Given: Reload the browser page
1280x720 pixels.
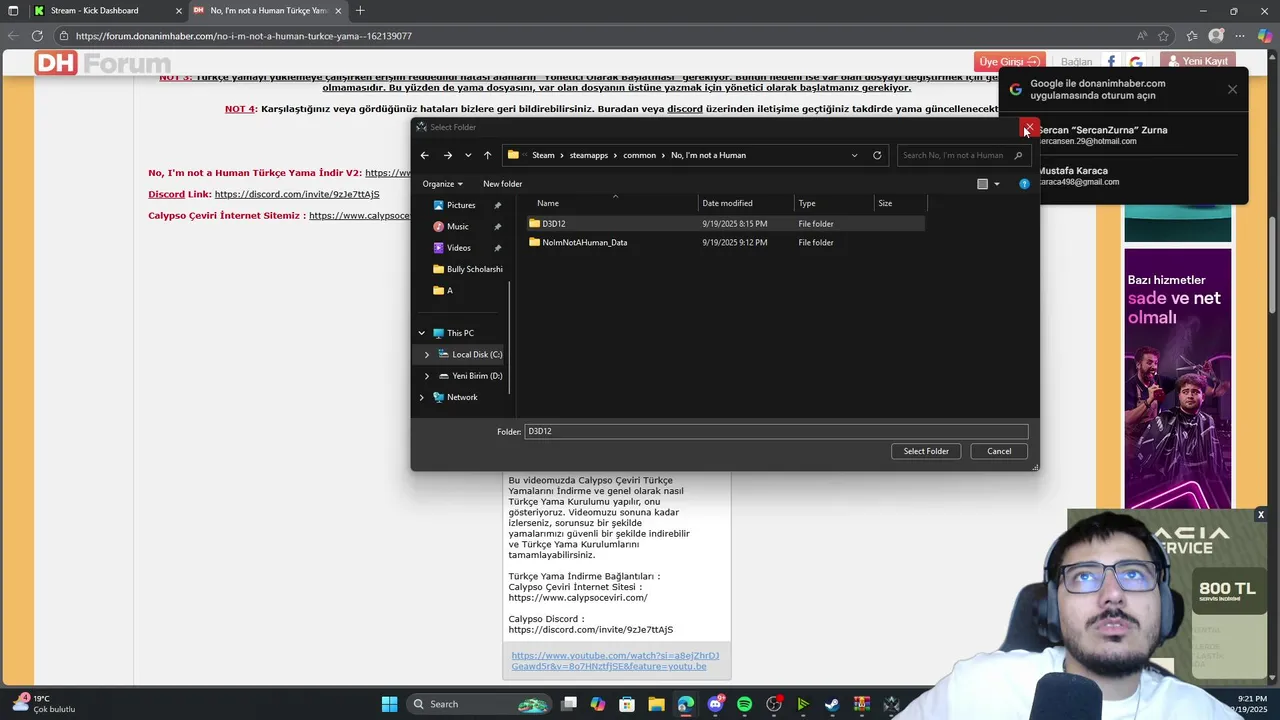Looking at the screenshot, I should [x=37, y=36].
